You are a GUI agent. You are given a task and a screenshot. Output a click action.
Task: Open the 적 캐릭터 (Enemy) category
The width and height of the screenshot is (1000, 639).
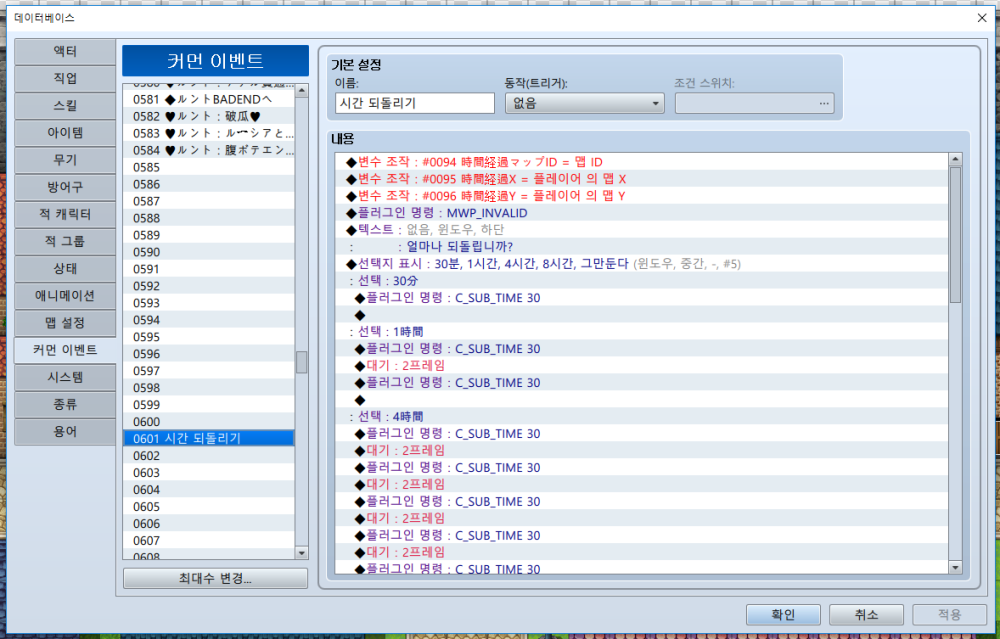point(65,214)
